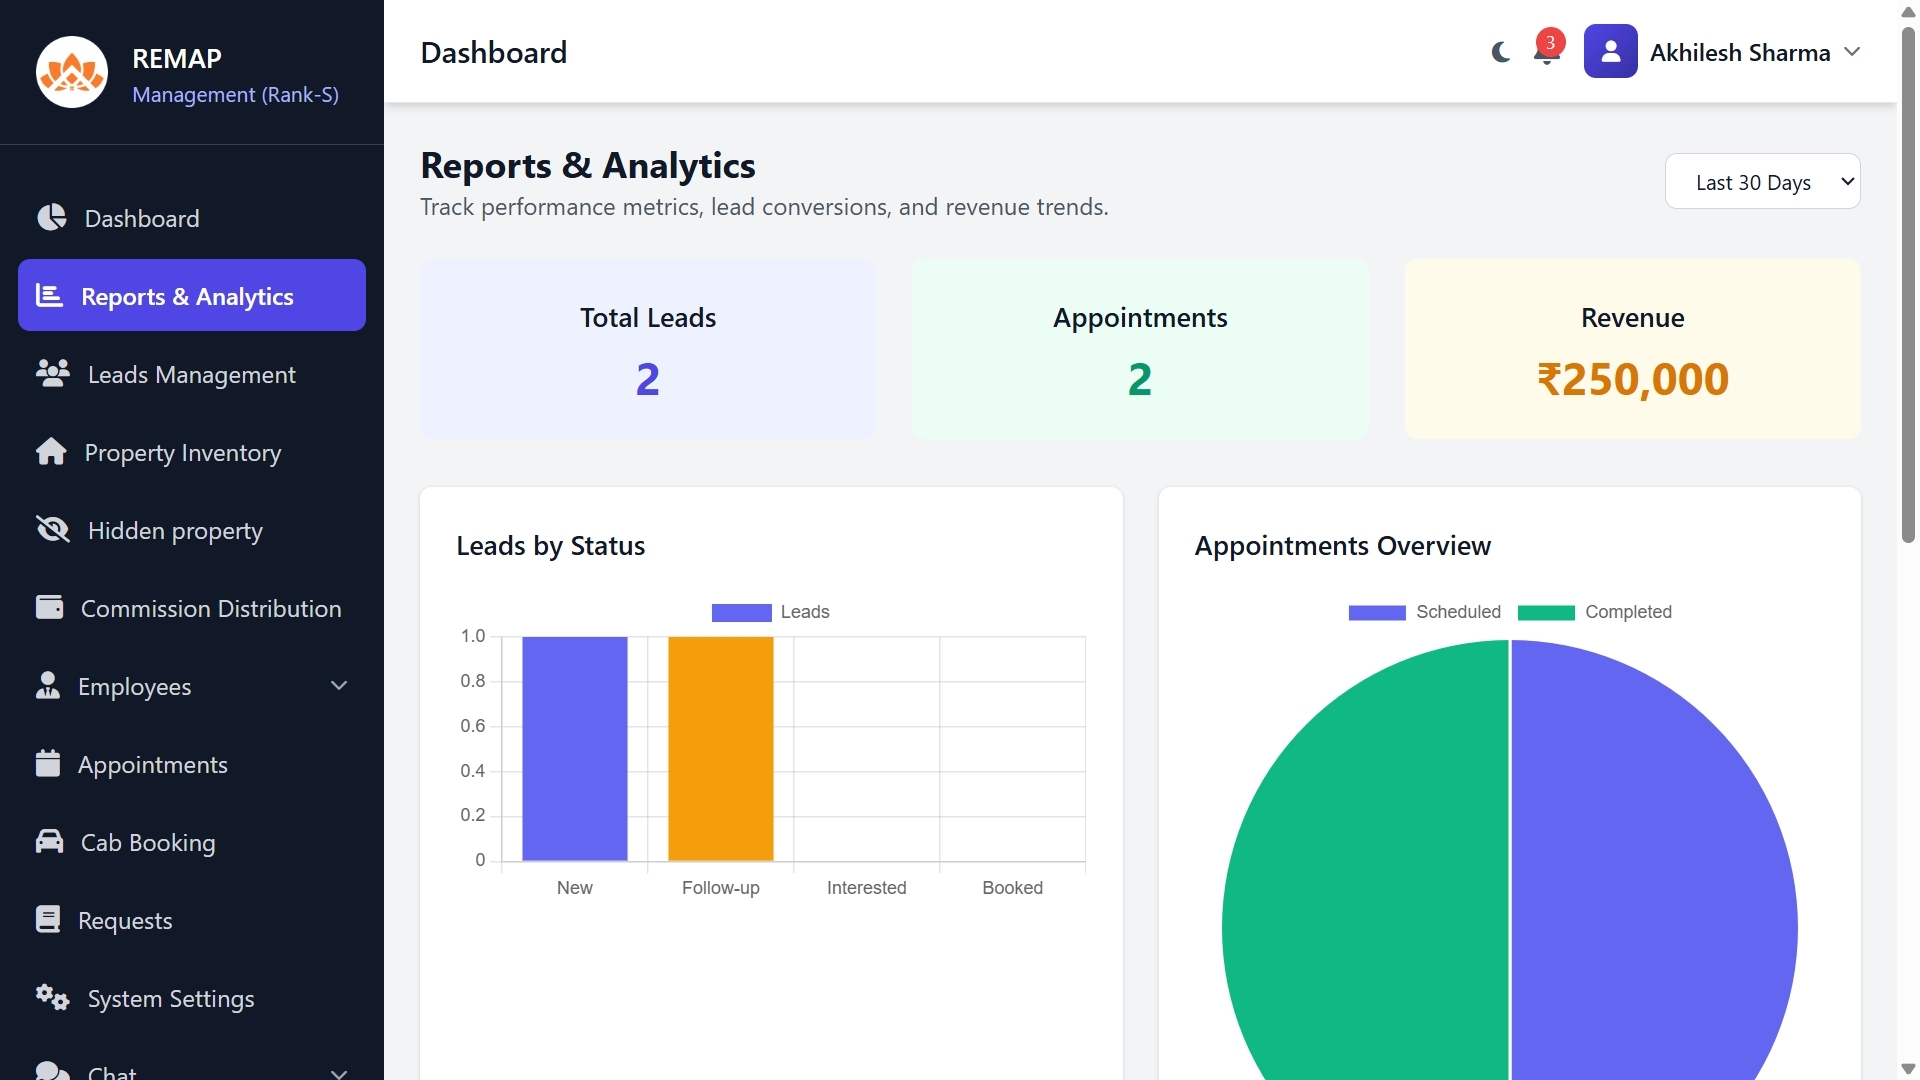Click the Revenue summary card
1920x1080 pixels.
click(x=1631, y=349)
